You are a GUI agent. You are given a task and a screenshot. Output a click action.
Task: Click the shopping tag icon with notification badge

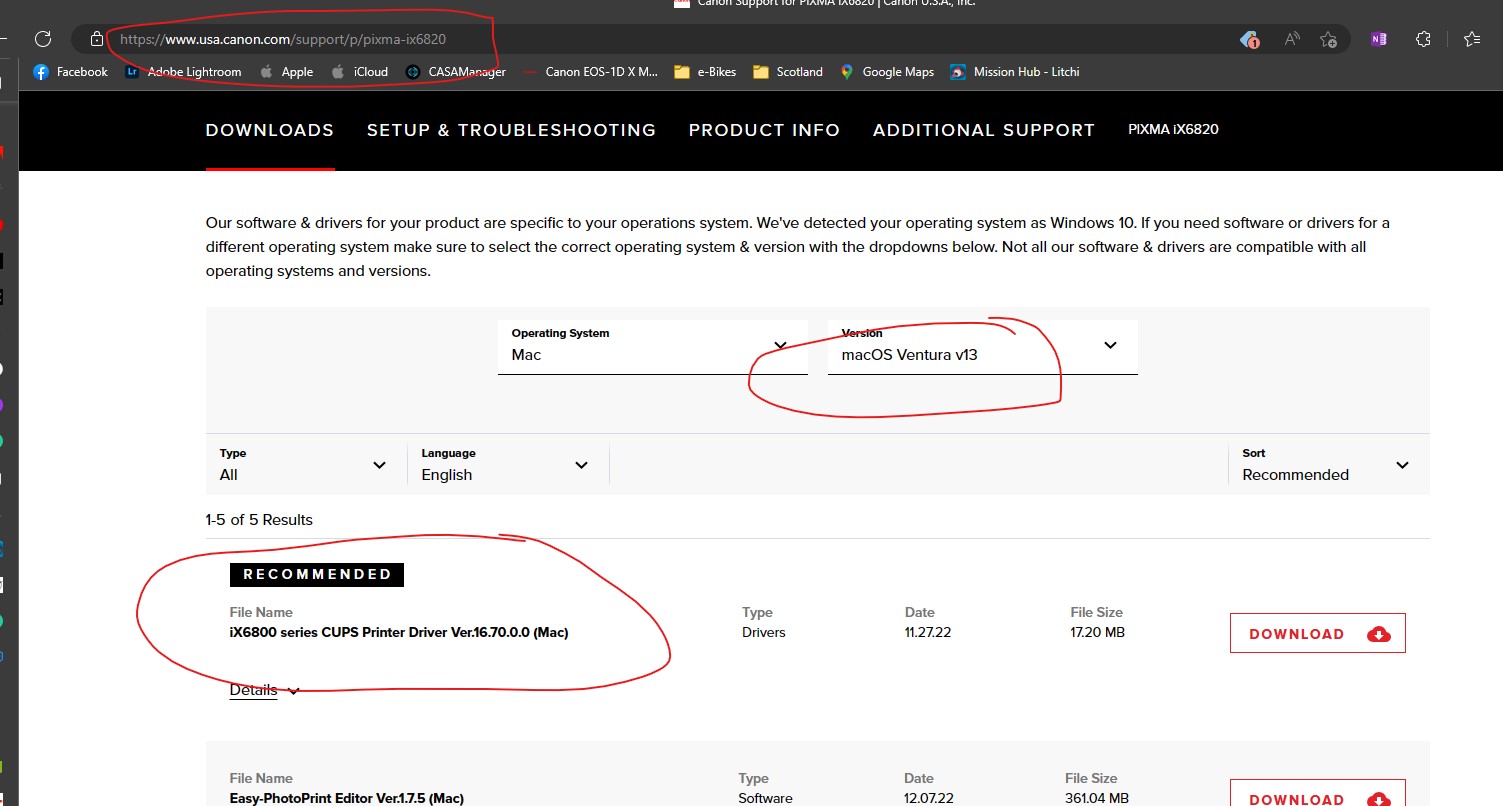point(1249,39)
